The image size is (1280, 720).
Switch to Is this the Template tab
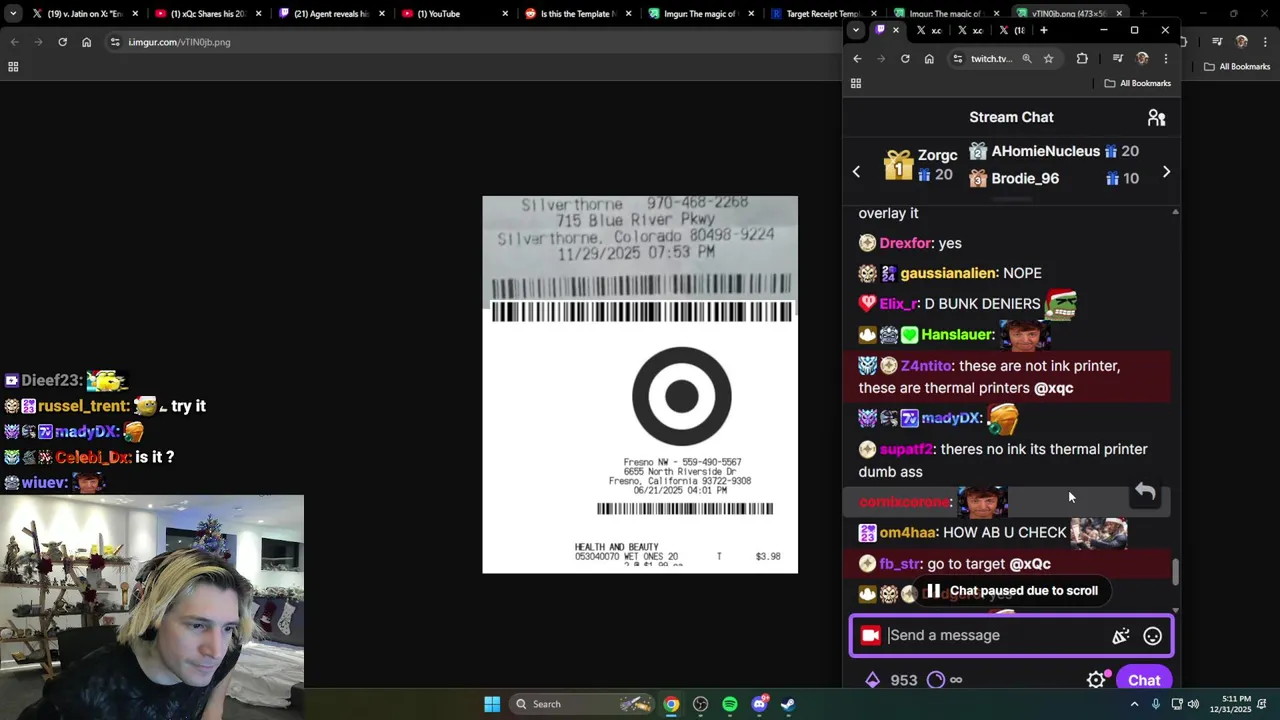coord(577,14)
